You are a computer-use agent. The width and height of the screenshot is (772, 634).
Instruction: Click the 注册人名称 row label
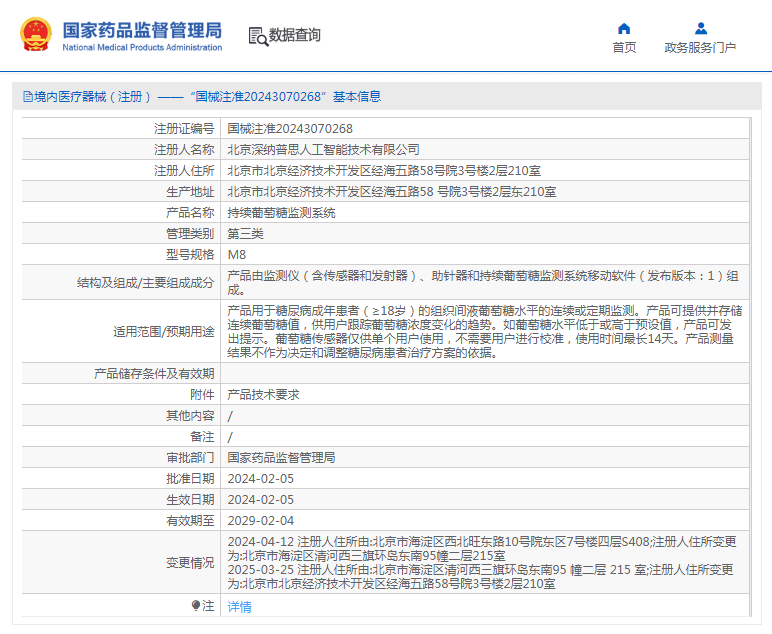click(184, 150)
